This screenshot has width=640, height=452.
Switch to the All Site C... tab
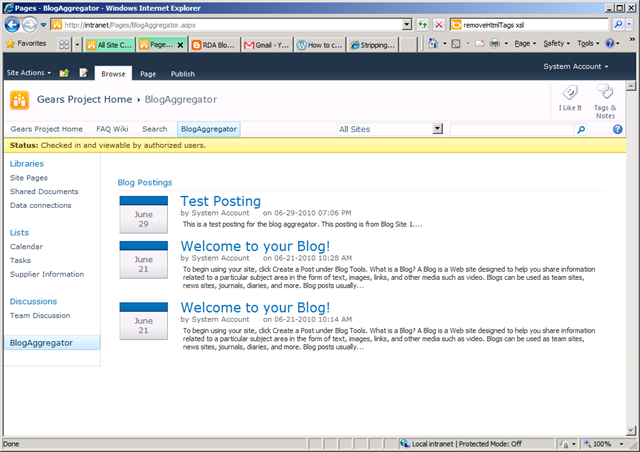click(109, 45)
